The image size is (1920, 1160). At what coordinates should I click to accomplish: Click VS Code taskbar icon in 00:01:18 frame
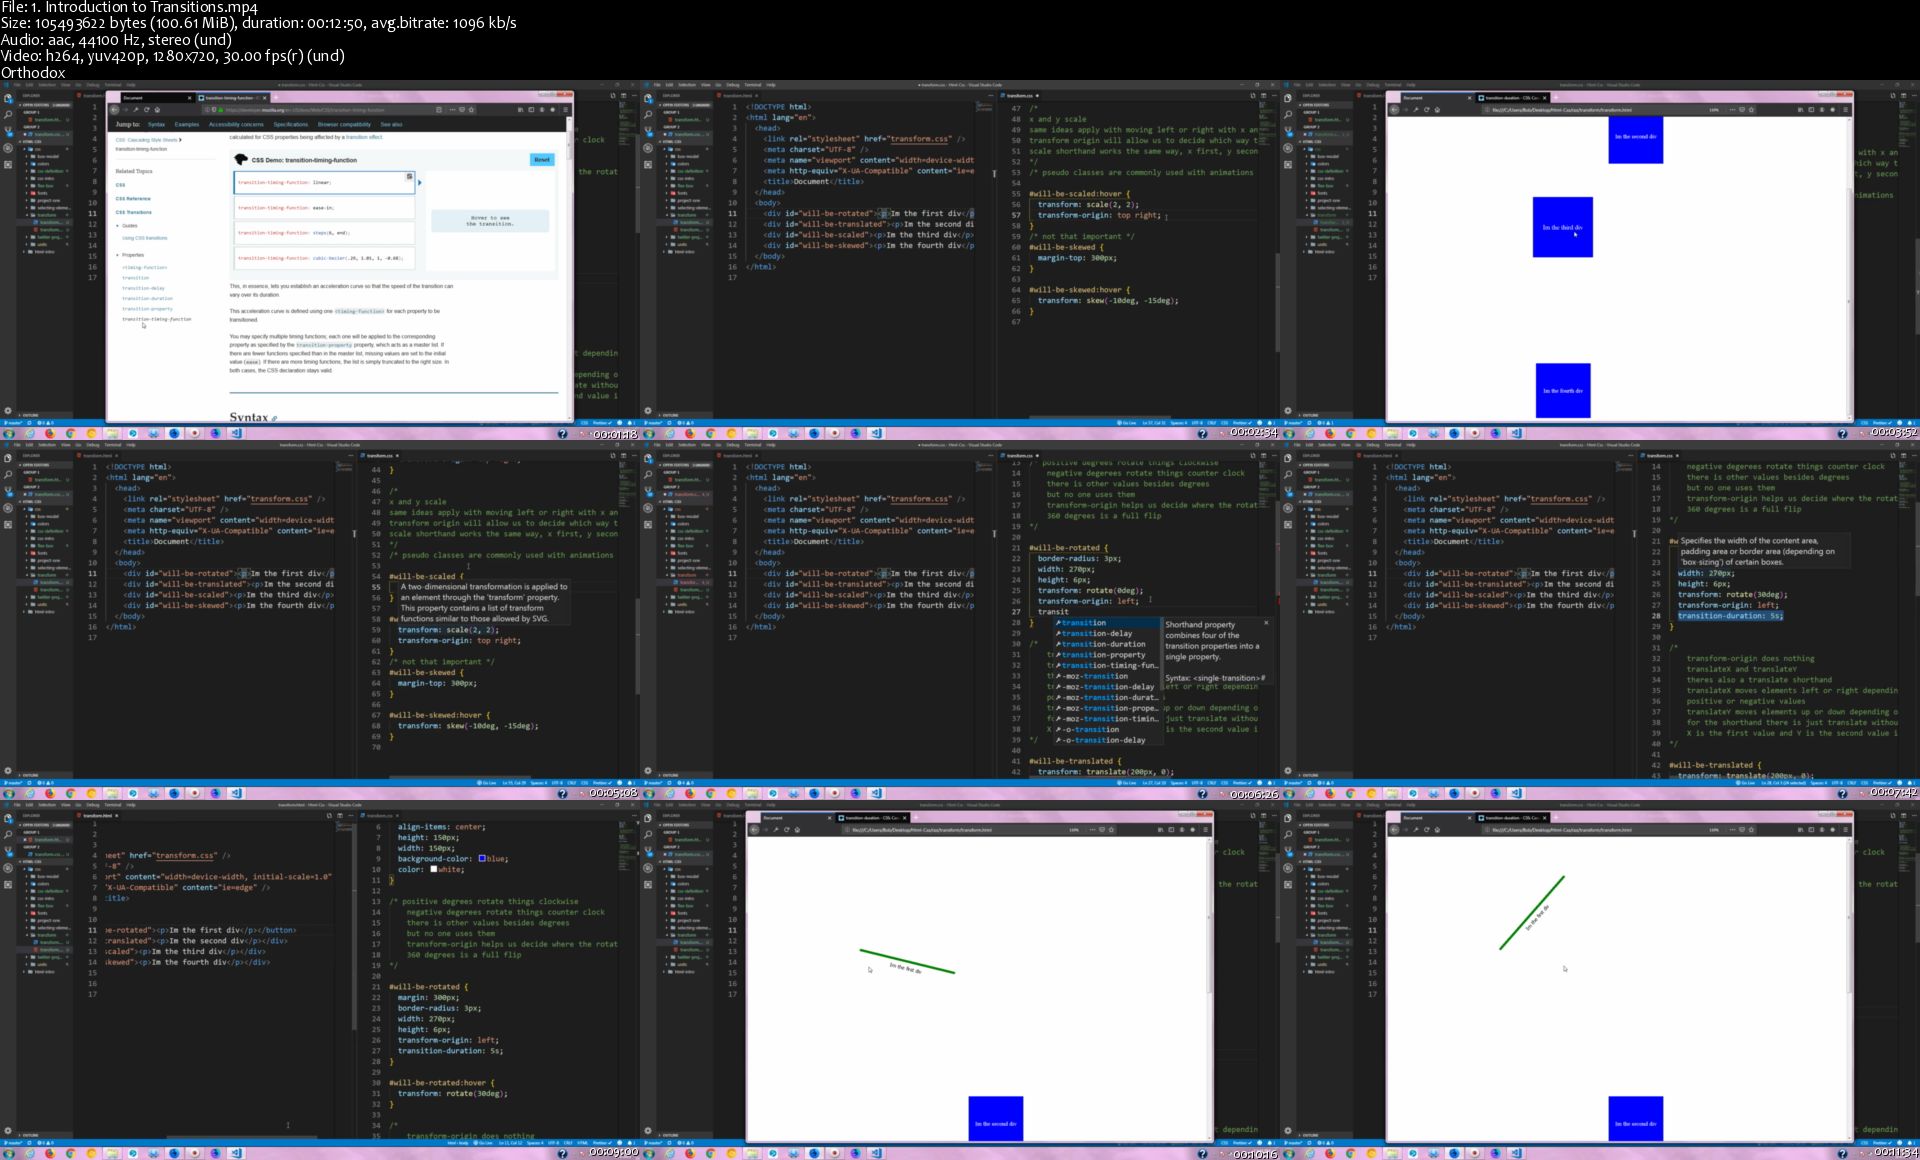pos(236,434)
